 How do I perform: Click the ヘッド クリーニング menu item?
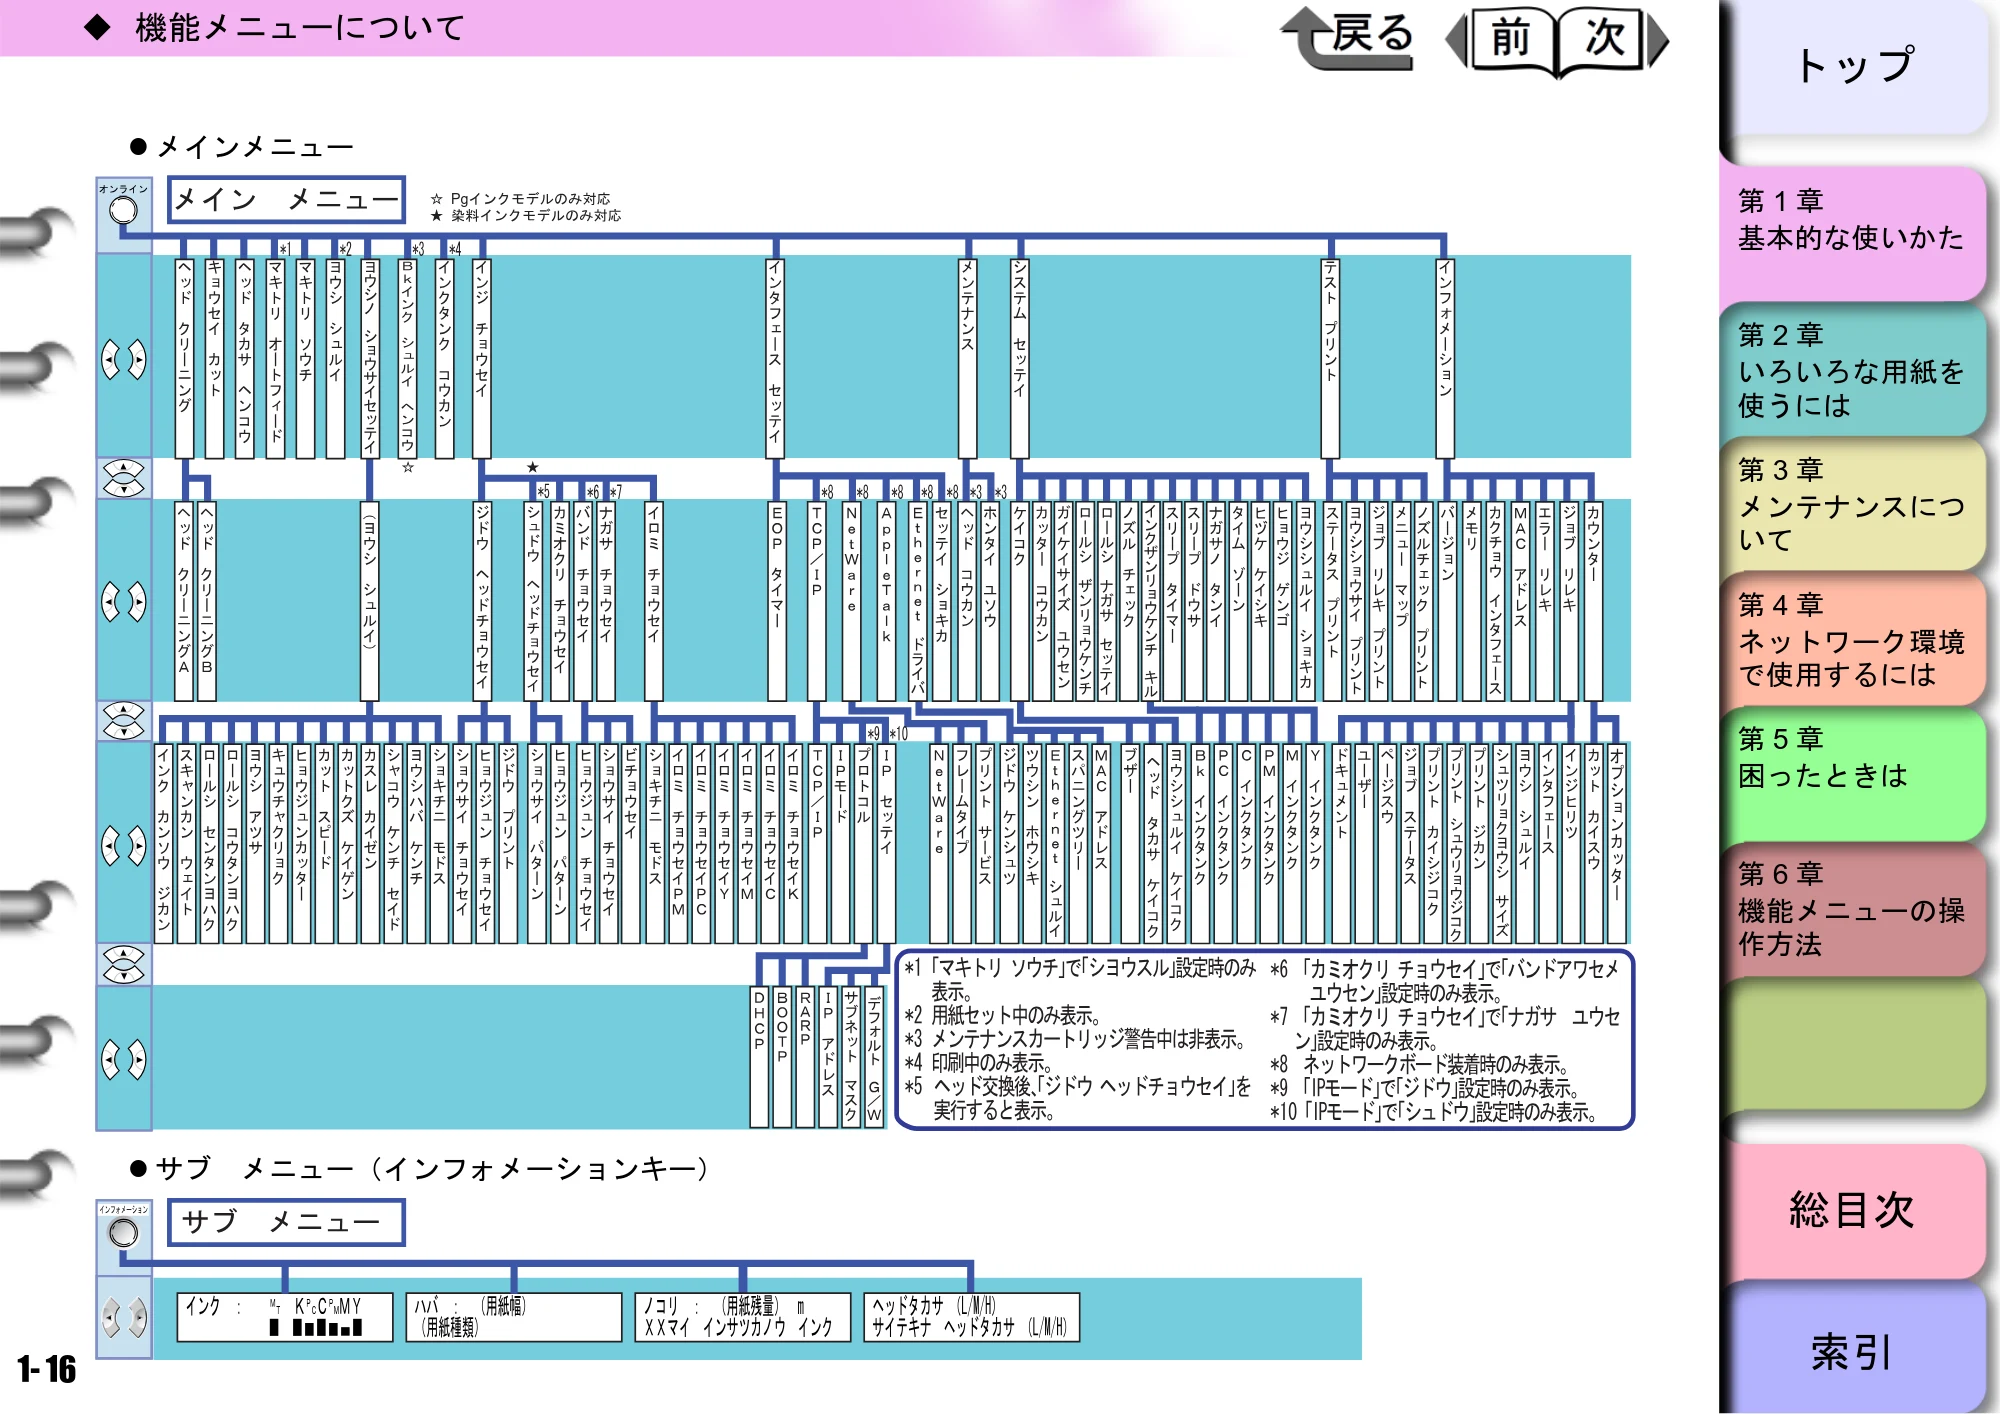click(x=185, y=358)
